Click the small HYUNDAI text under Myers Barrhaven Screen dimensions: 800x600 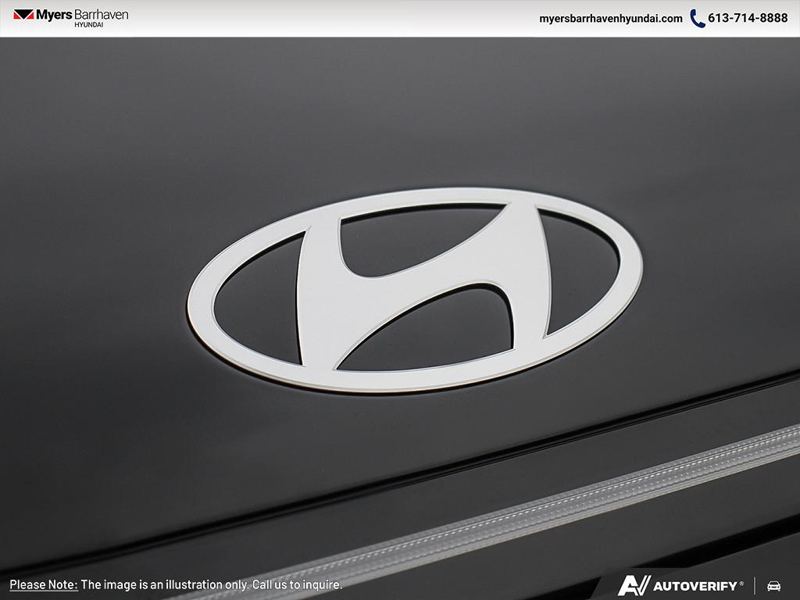click(88, 25)
